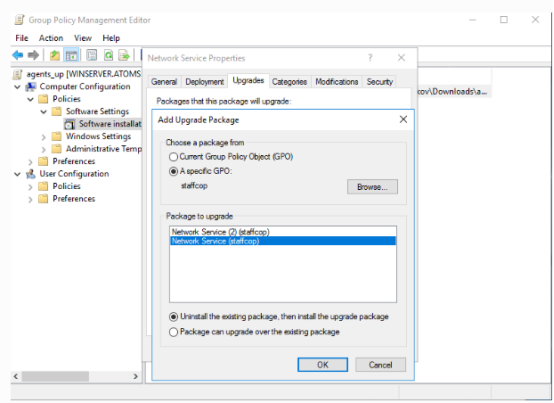Click the Group Policy Management Editor title icon
The width and height of the screenshot is (554, 403).
19,20
